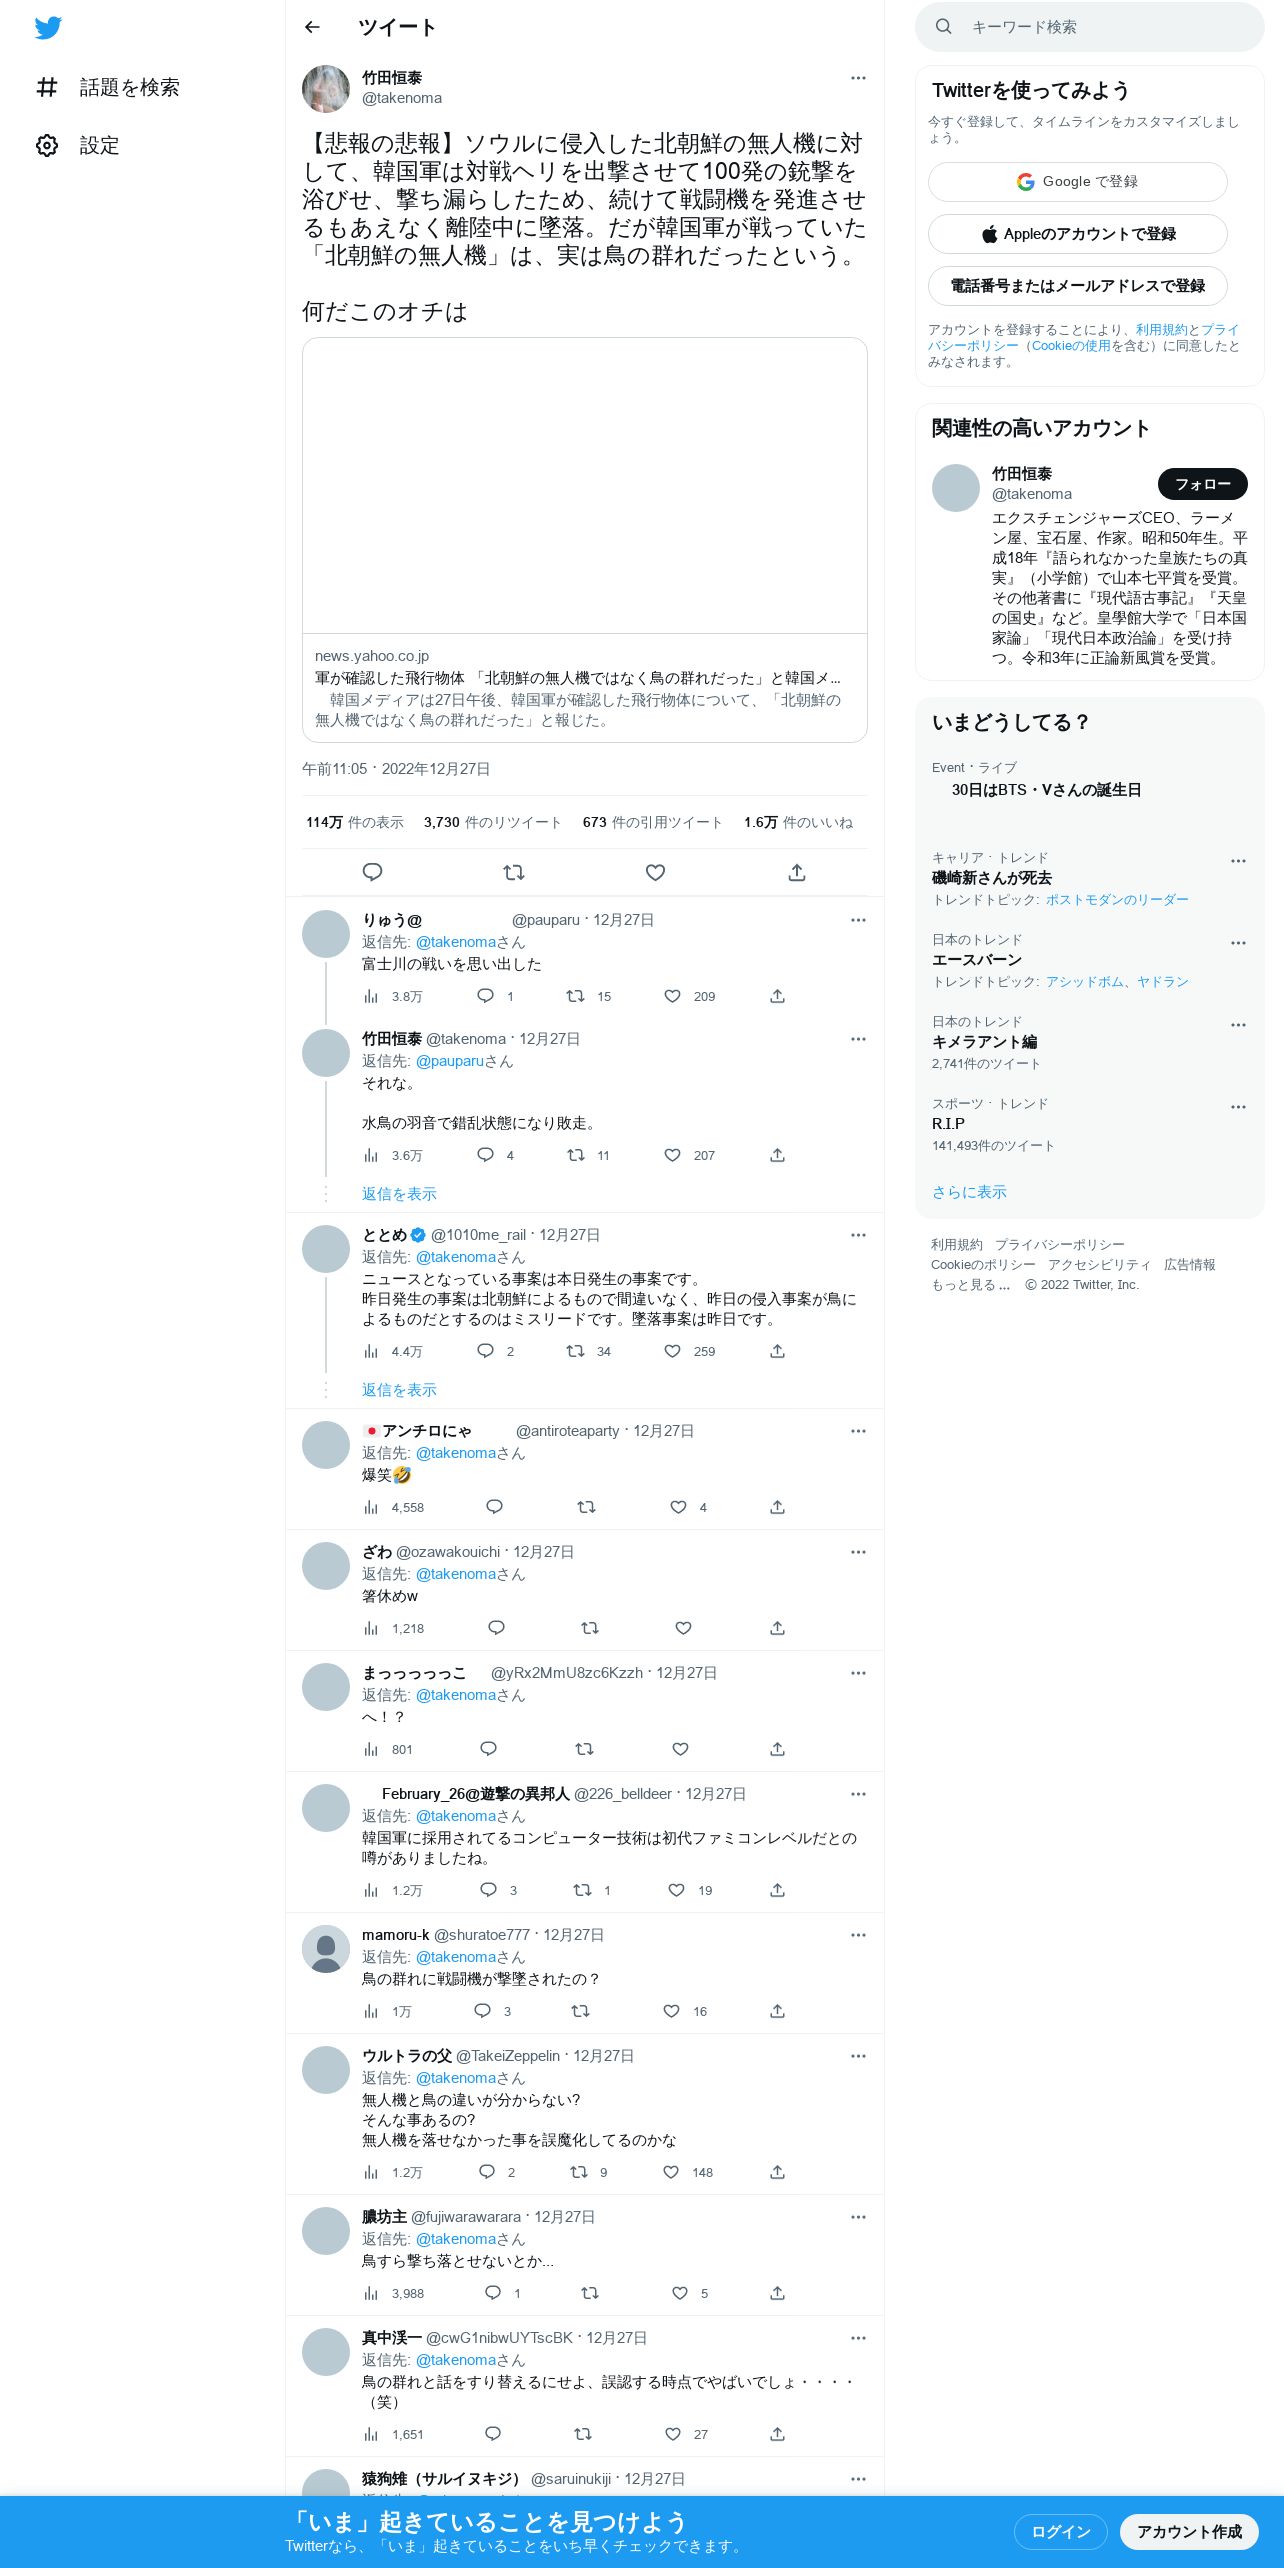Open the news.yahoo.co.jp link card

point(585,540)
